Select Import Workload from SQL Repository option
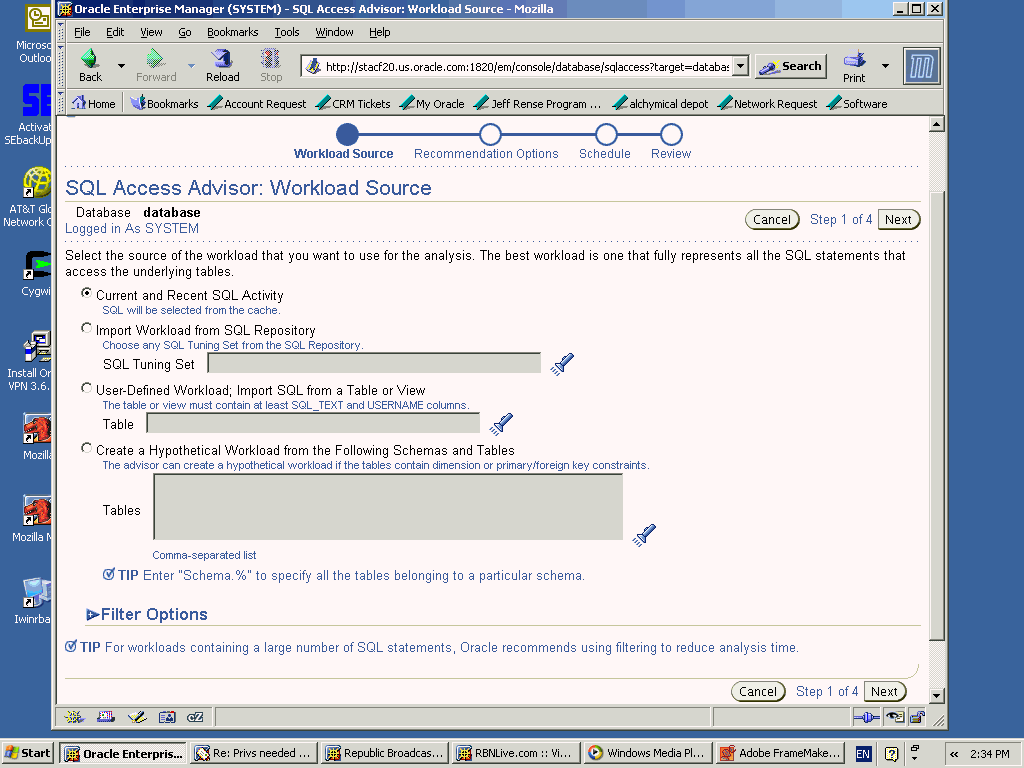Image resolution: width=1024 pixels, height=768 pixels. click(87, 329)
